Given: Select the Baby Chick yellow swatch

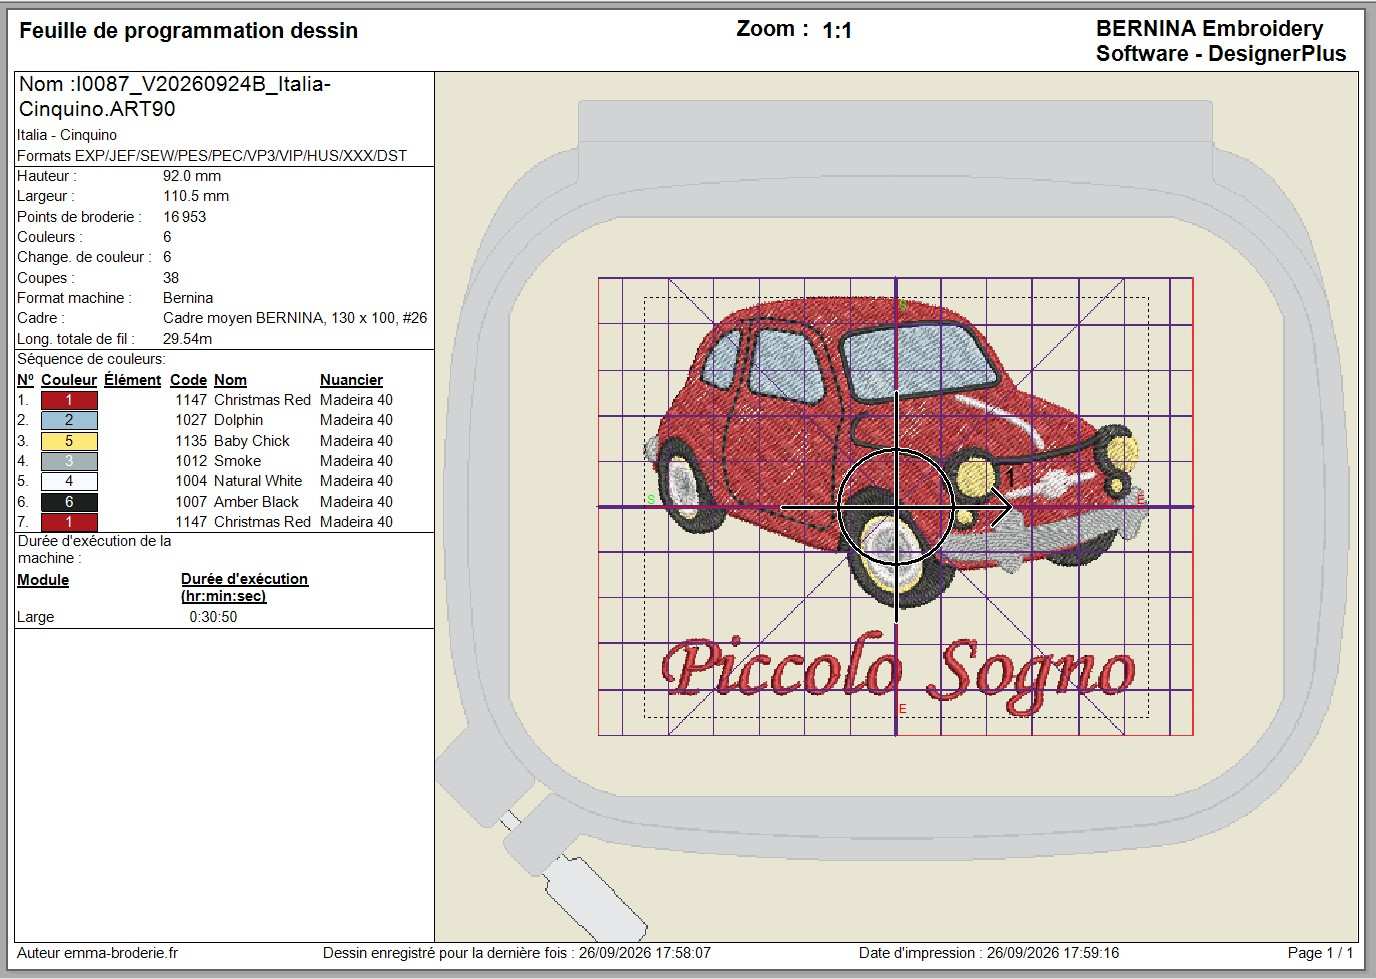Looking at the screenshot, I should pos(69,441).
